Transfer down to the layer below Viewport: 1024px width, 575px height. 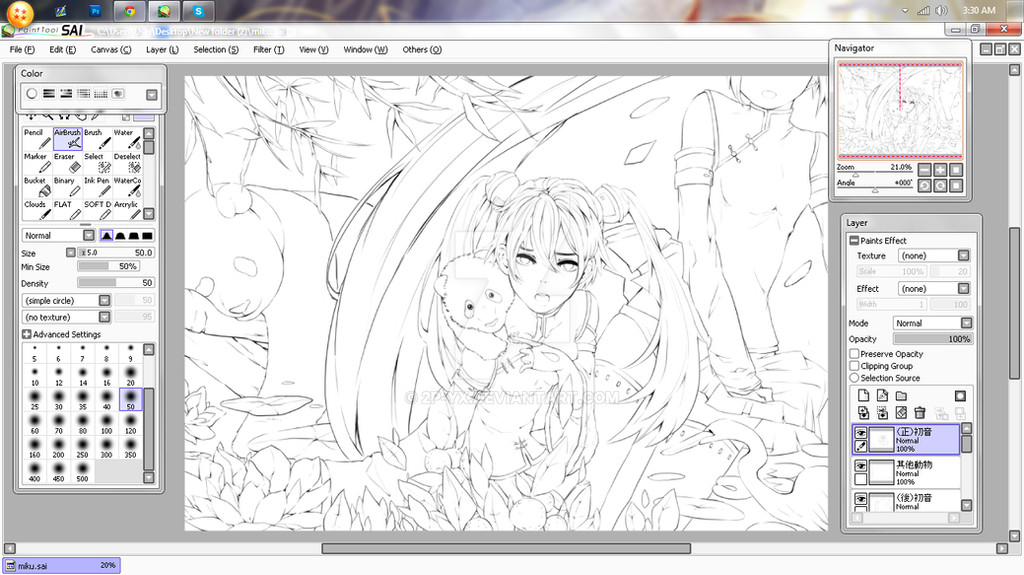(863, 413)
